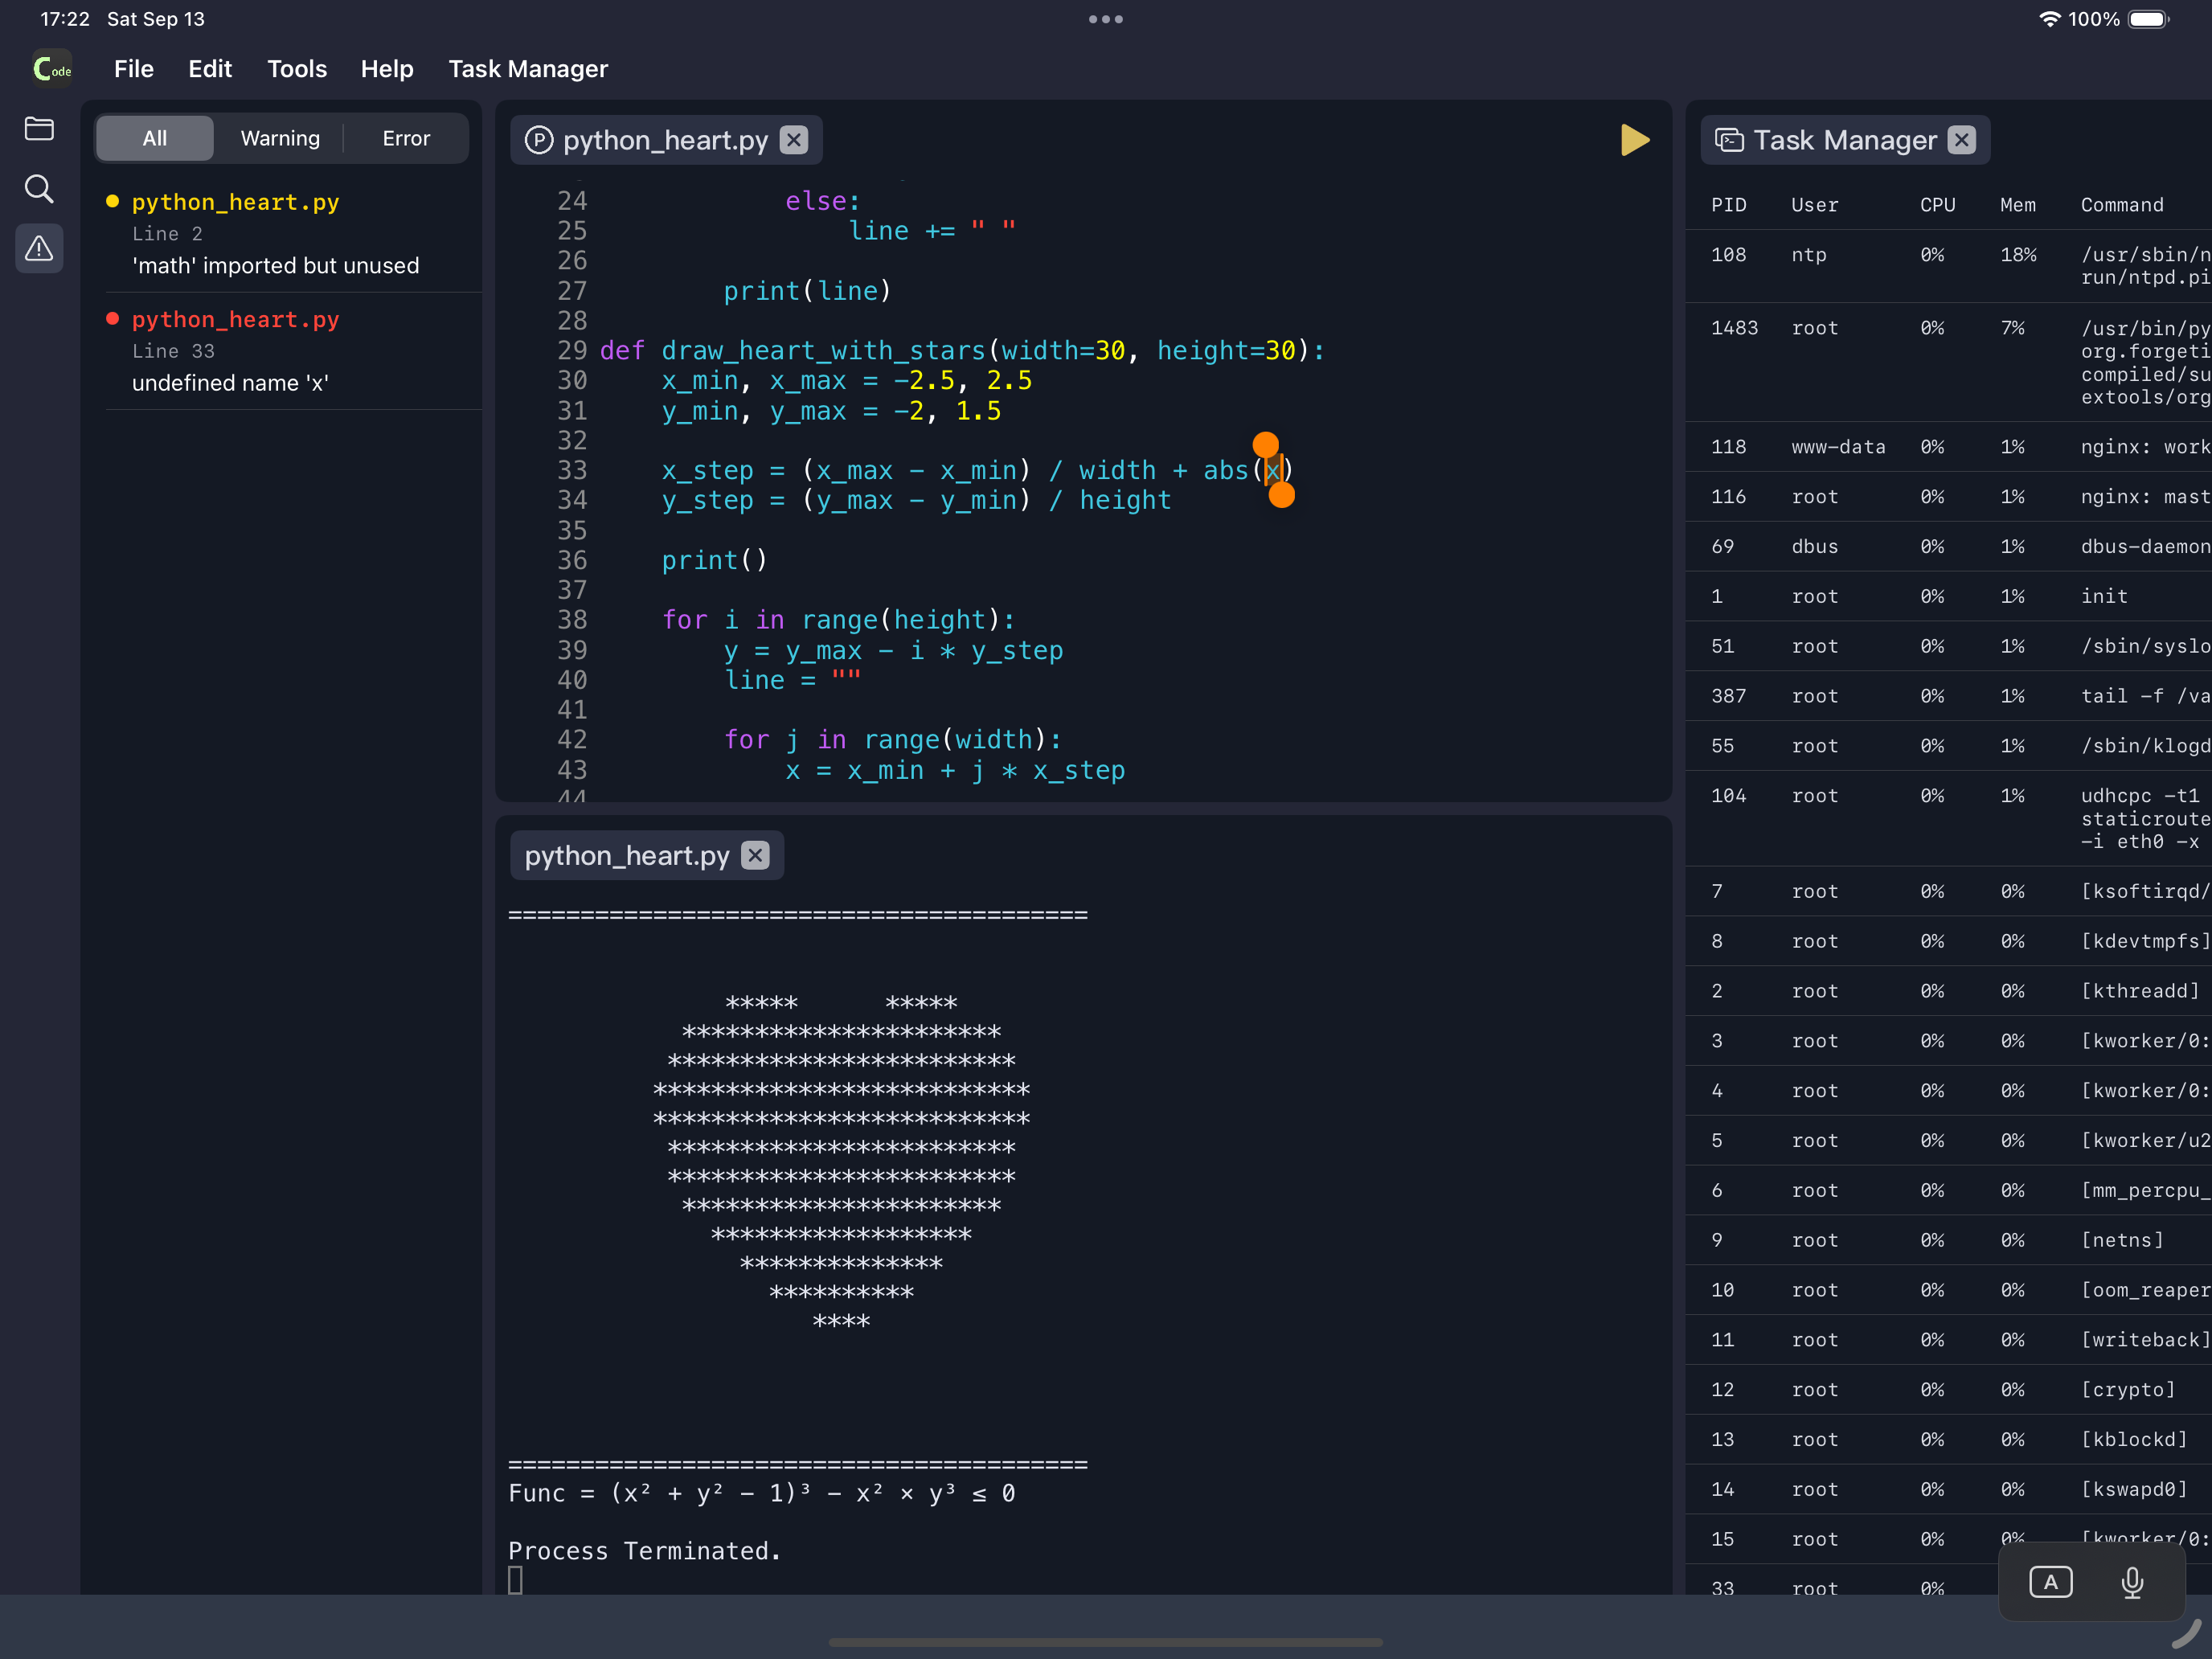Select the Warning filter segment
The image size is (2212, 1659).
click(280, 138)
